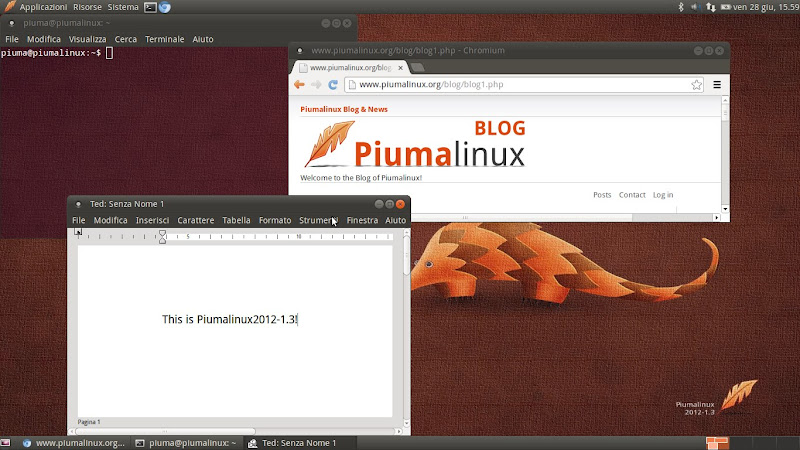Open terminal Aiuto menu
800x450 pixels.
coord(203,39)
